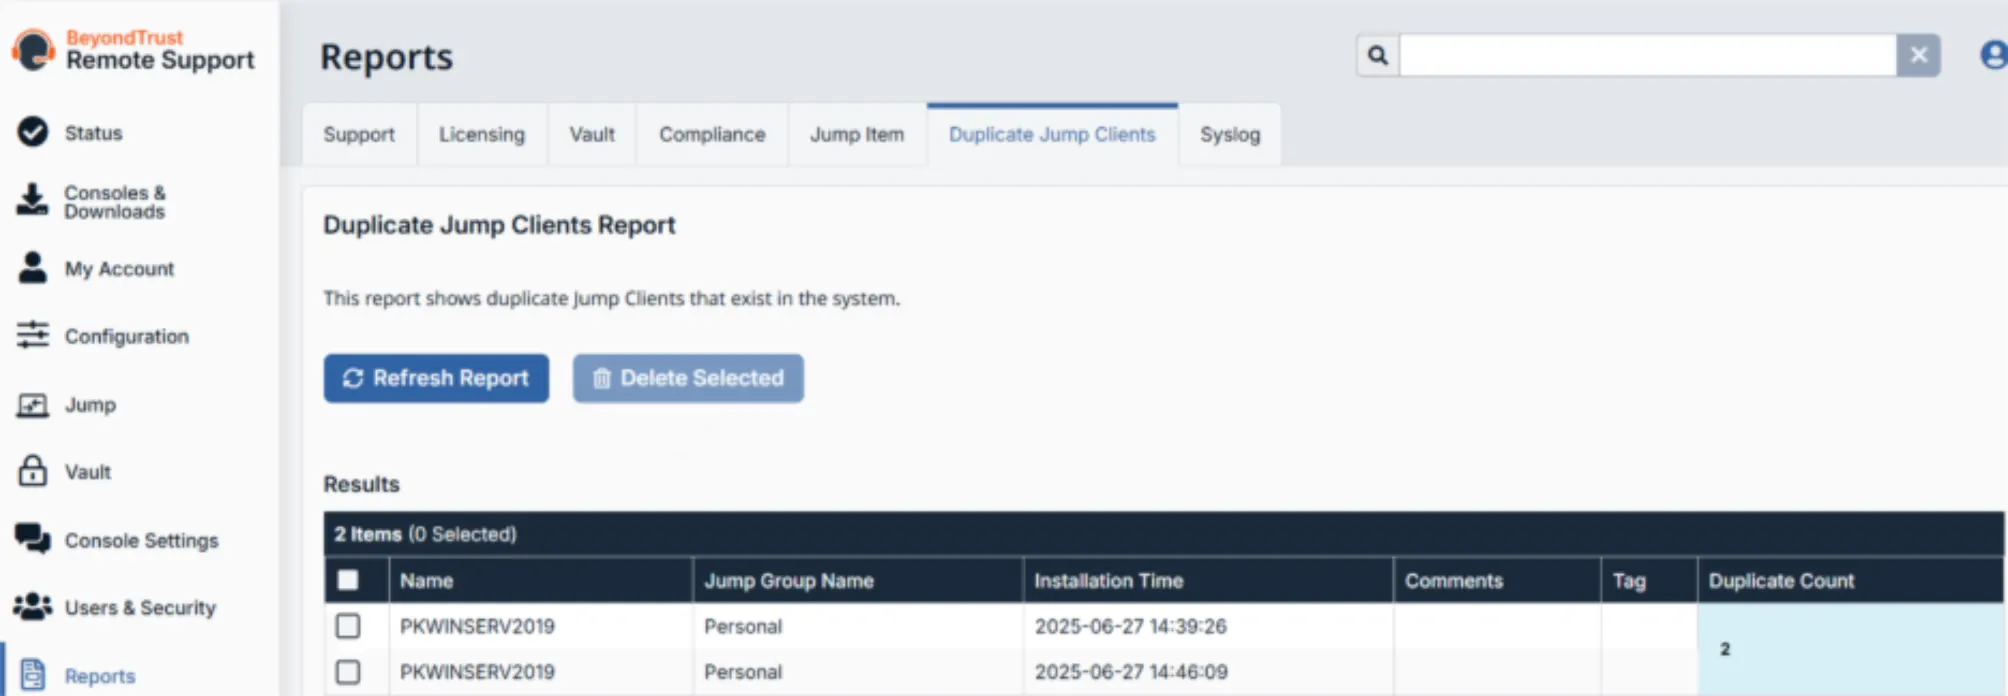
Task: Open the Jump sidebar icon
Action: (x=33, y=404)
